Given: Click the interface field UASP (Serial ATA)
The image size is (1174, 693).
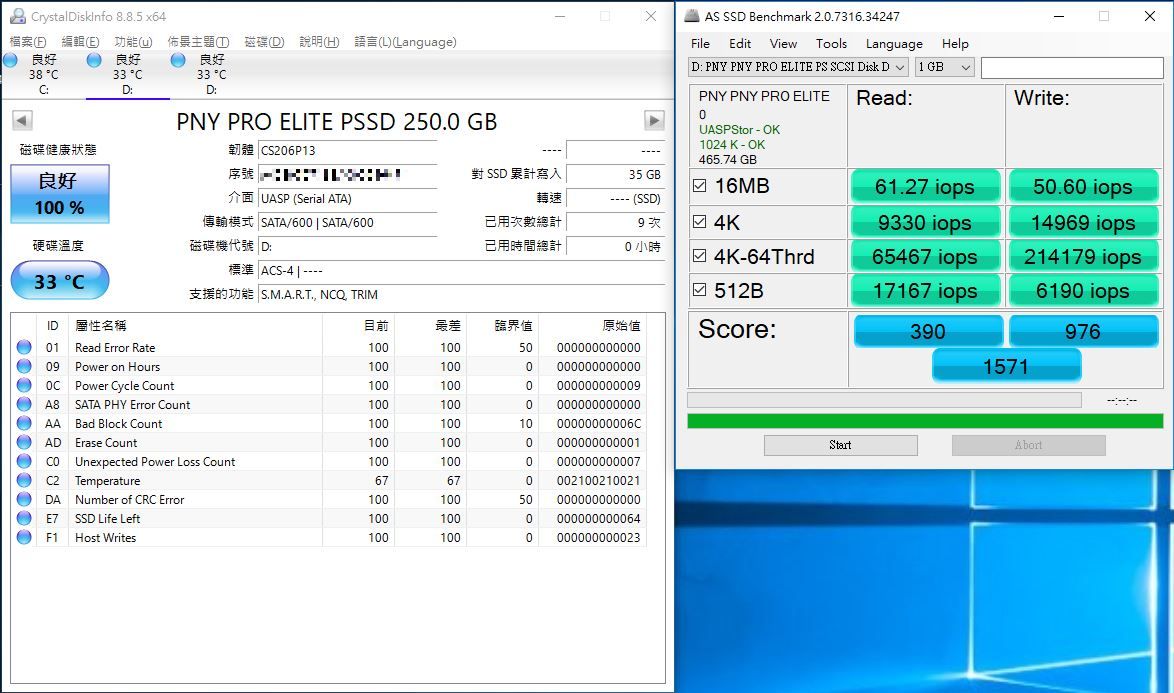Looking at the screenshot, I should coord(347,198).
